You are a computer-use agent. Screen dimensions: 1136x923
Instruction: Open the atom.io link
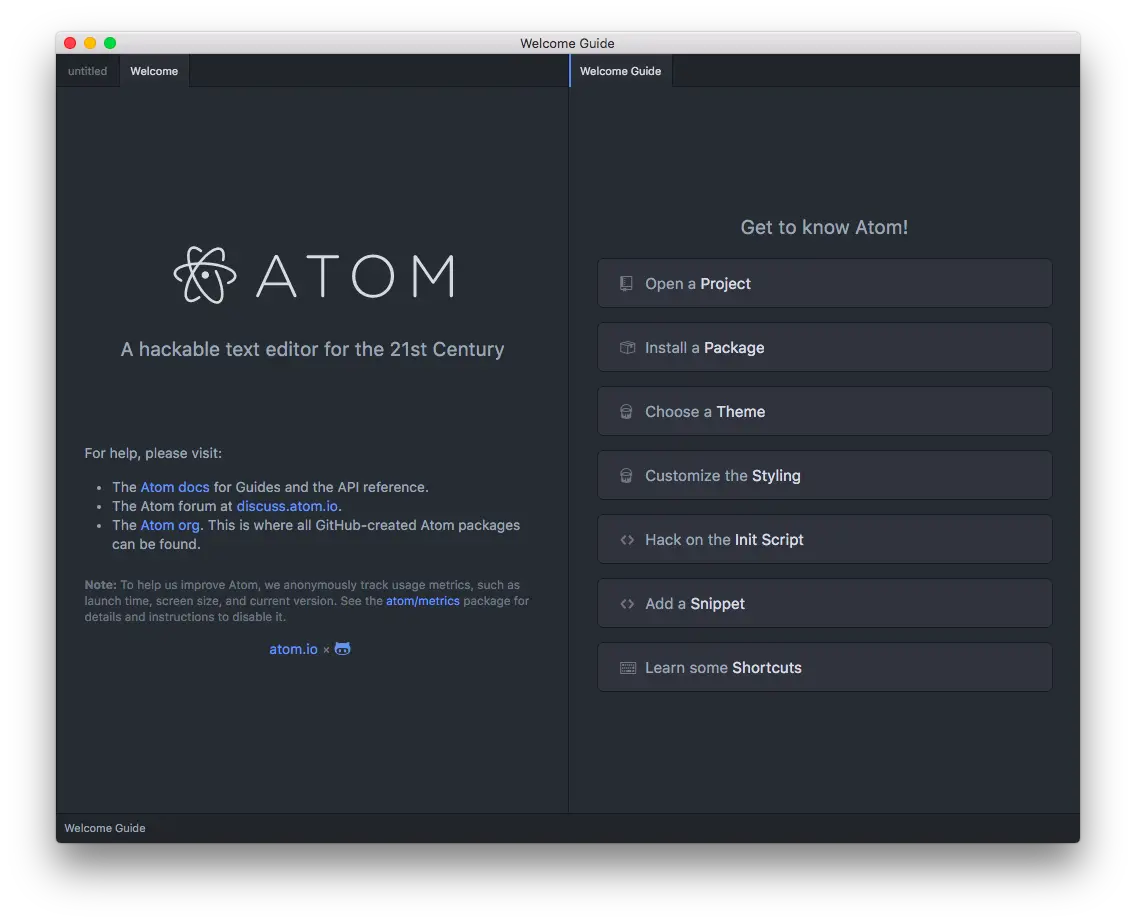pos(293,649)
